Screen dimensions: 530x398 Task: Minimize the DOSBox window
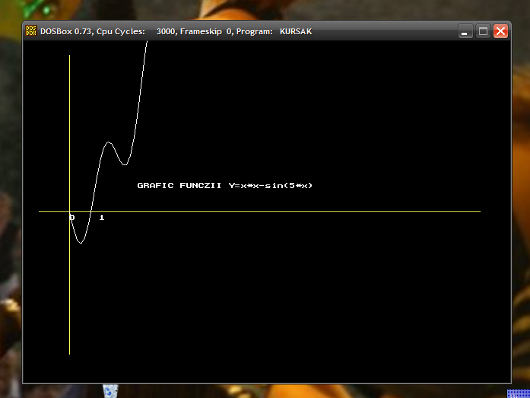[x=465, y=31]
